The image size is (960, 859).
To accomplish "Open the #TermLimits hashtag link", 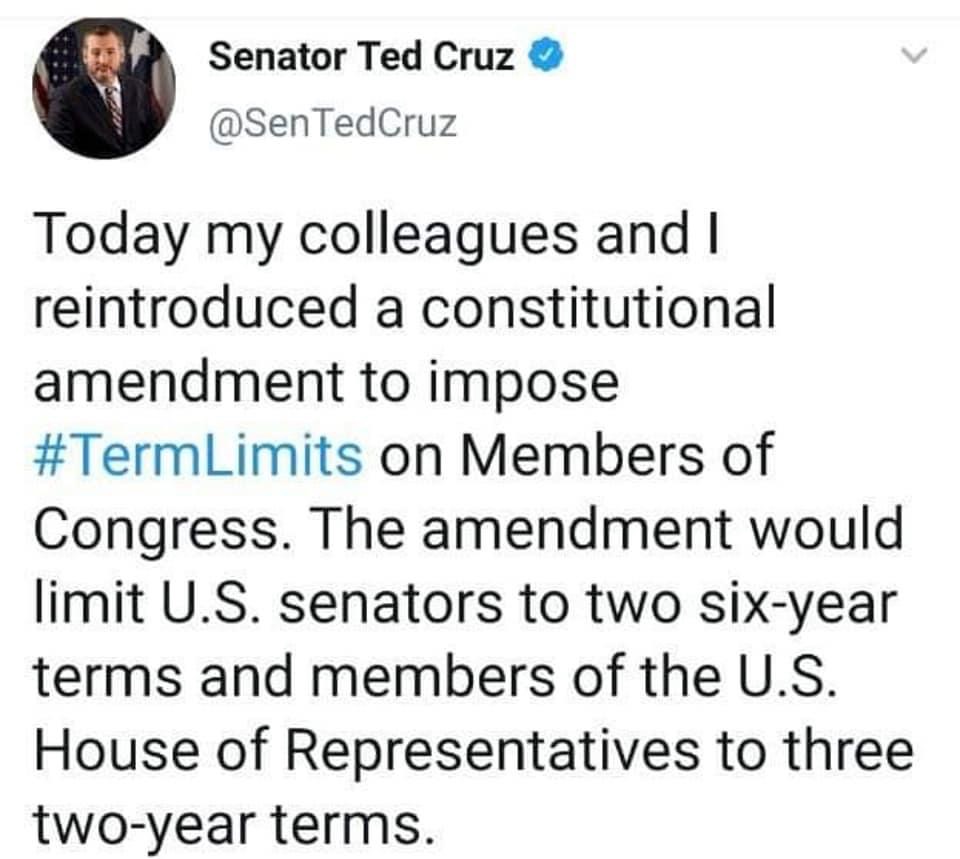I will pos(199,456).
